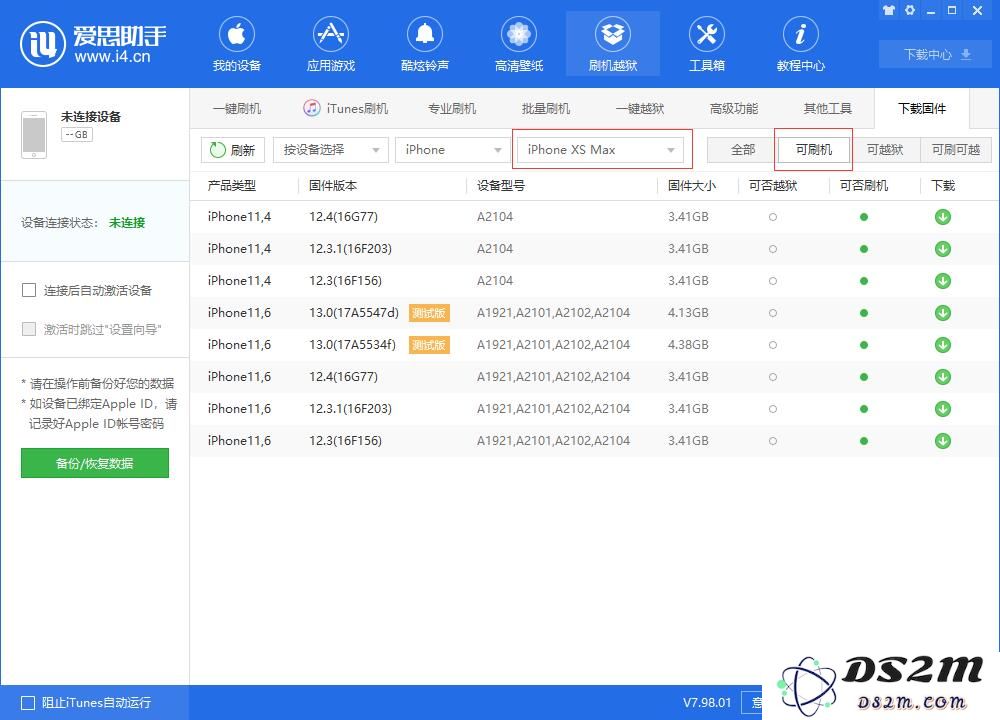Sort by 固件大小 column header

(692, 186)
